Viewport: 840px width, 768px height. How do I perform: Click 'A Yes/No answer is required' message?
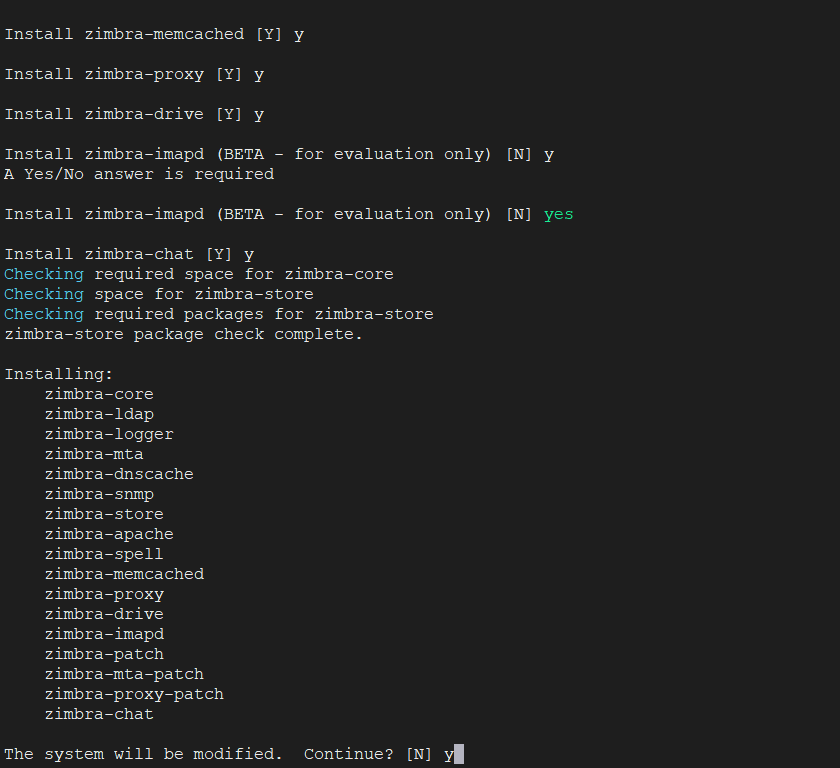click(x=139, y=174)
